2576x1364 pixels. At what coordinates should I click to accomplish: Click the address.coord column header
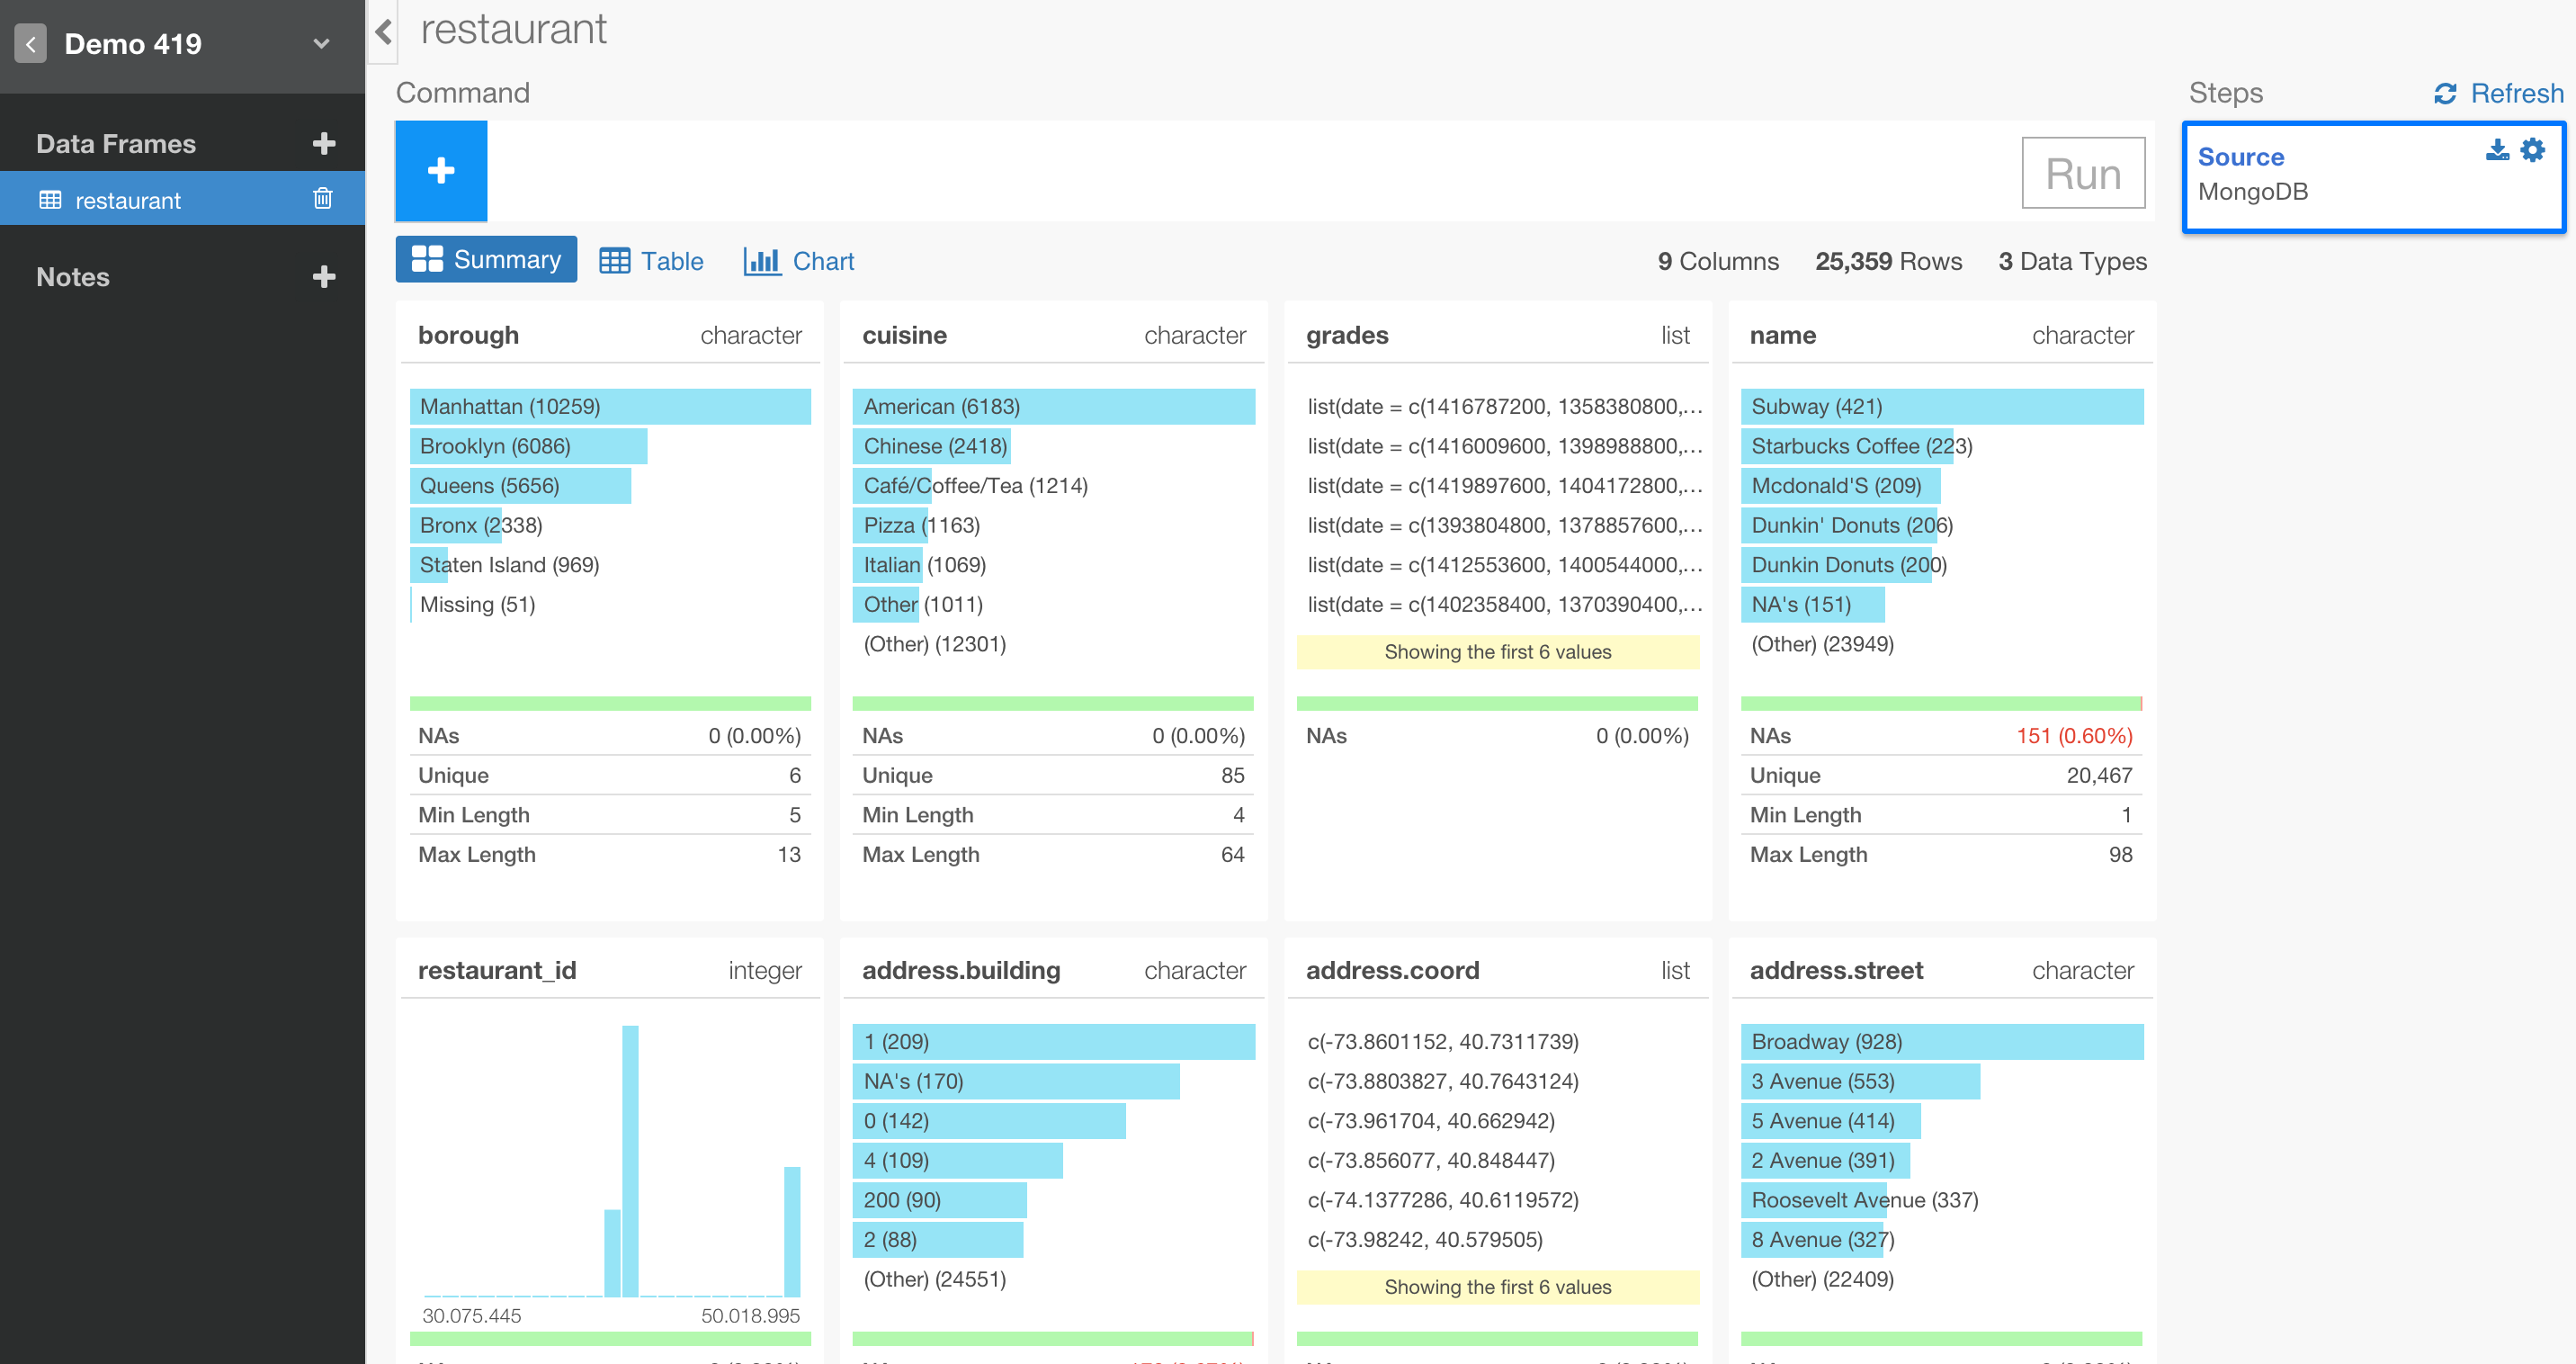1392,970
